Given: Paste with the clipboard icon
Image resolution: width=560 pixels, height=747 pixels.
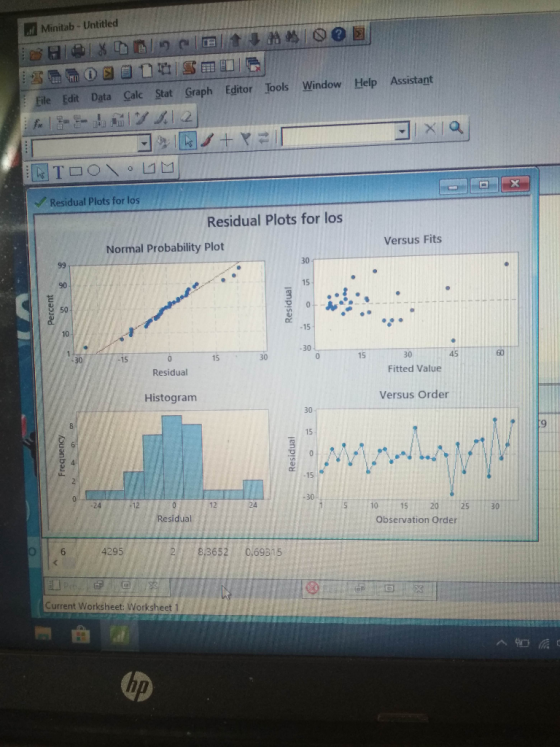Looking at the screenshot, I should pos(140,47).
